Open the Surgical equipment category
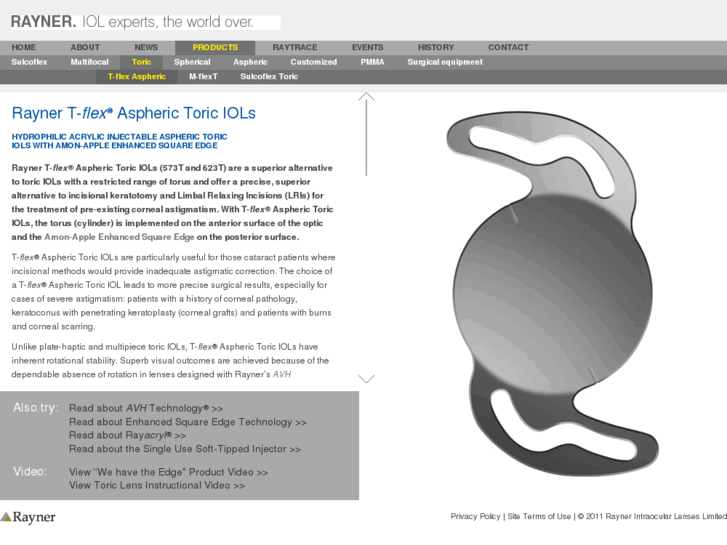The width and height of the screenshot is (727, 545). click(x=445, y=62)
